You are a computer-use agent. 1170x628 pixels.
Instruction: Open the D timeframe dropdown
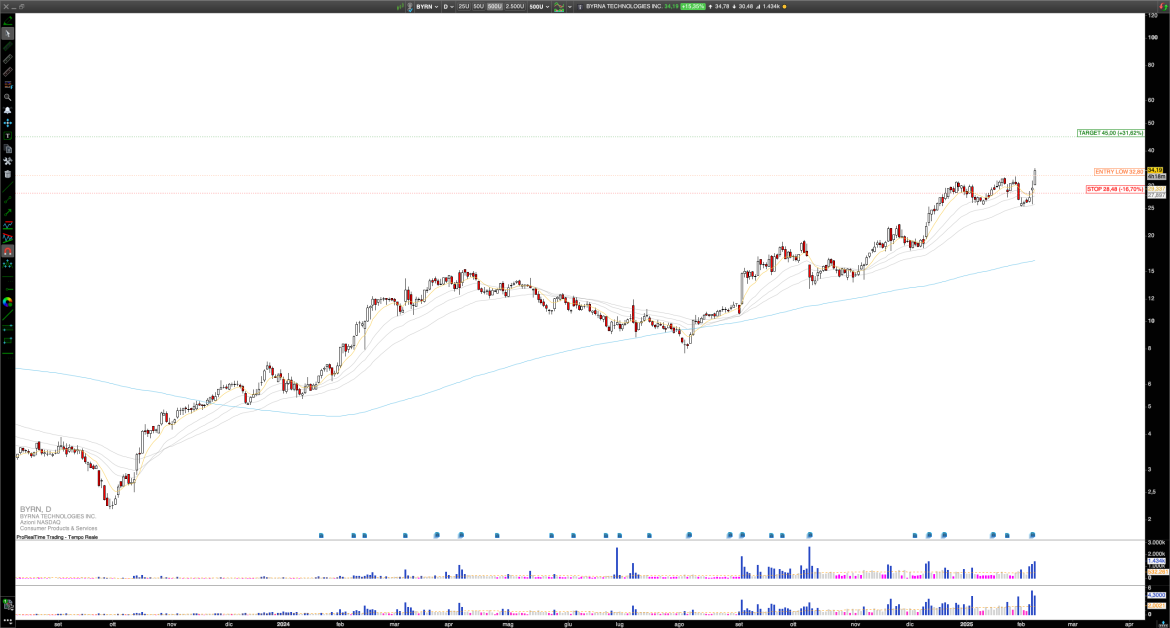pyautogui.click(x=448, y=7)
